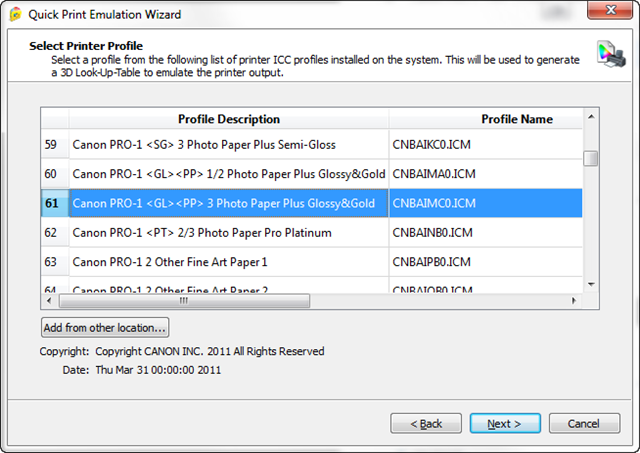The height and width of the screenshot is (453, 640).
Task: Select 3 Photo Paper Plus Glossy&Gold profile
Action: [x=229, y=203]
